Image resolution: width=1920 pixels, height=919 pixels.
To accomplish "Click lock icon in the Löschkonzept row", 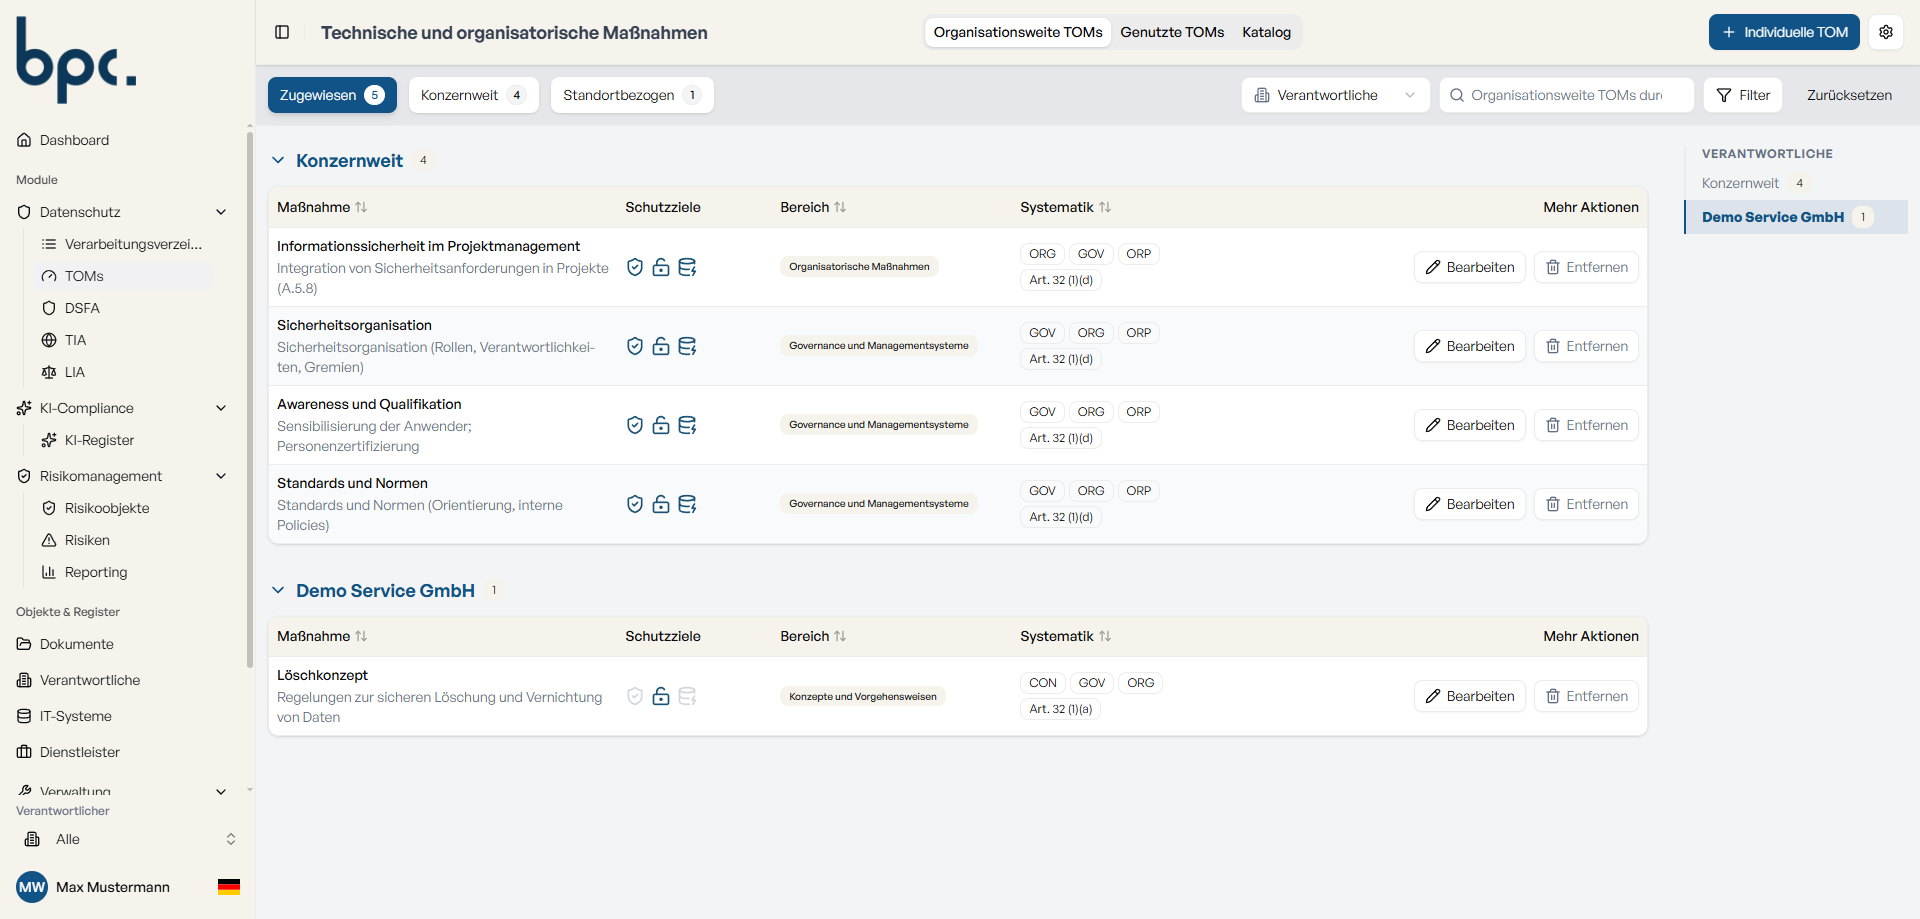I will coord(661,696).
